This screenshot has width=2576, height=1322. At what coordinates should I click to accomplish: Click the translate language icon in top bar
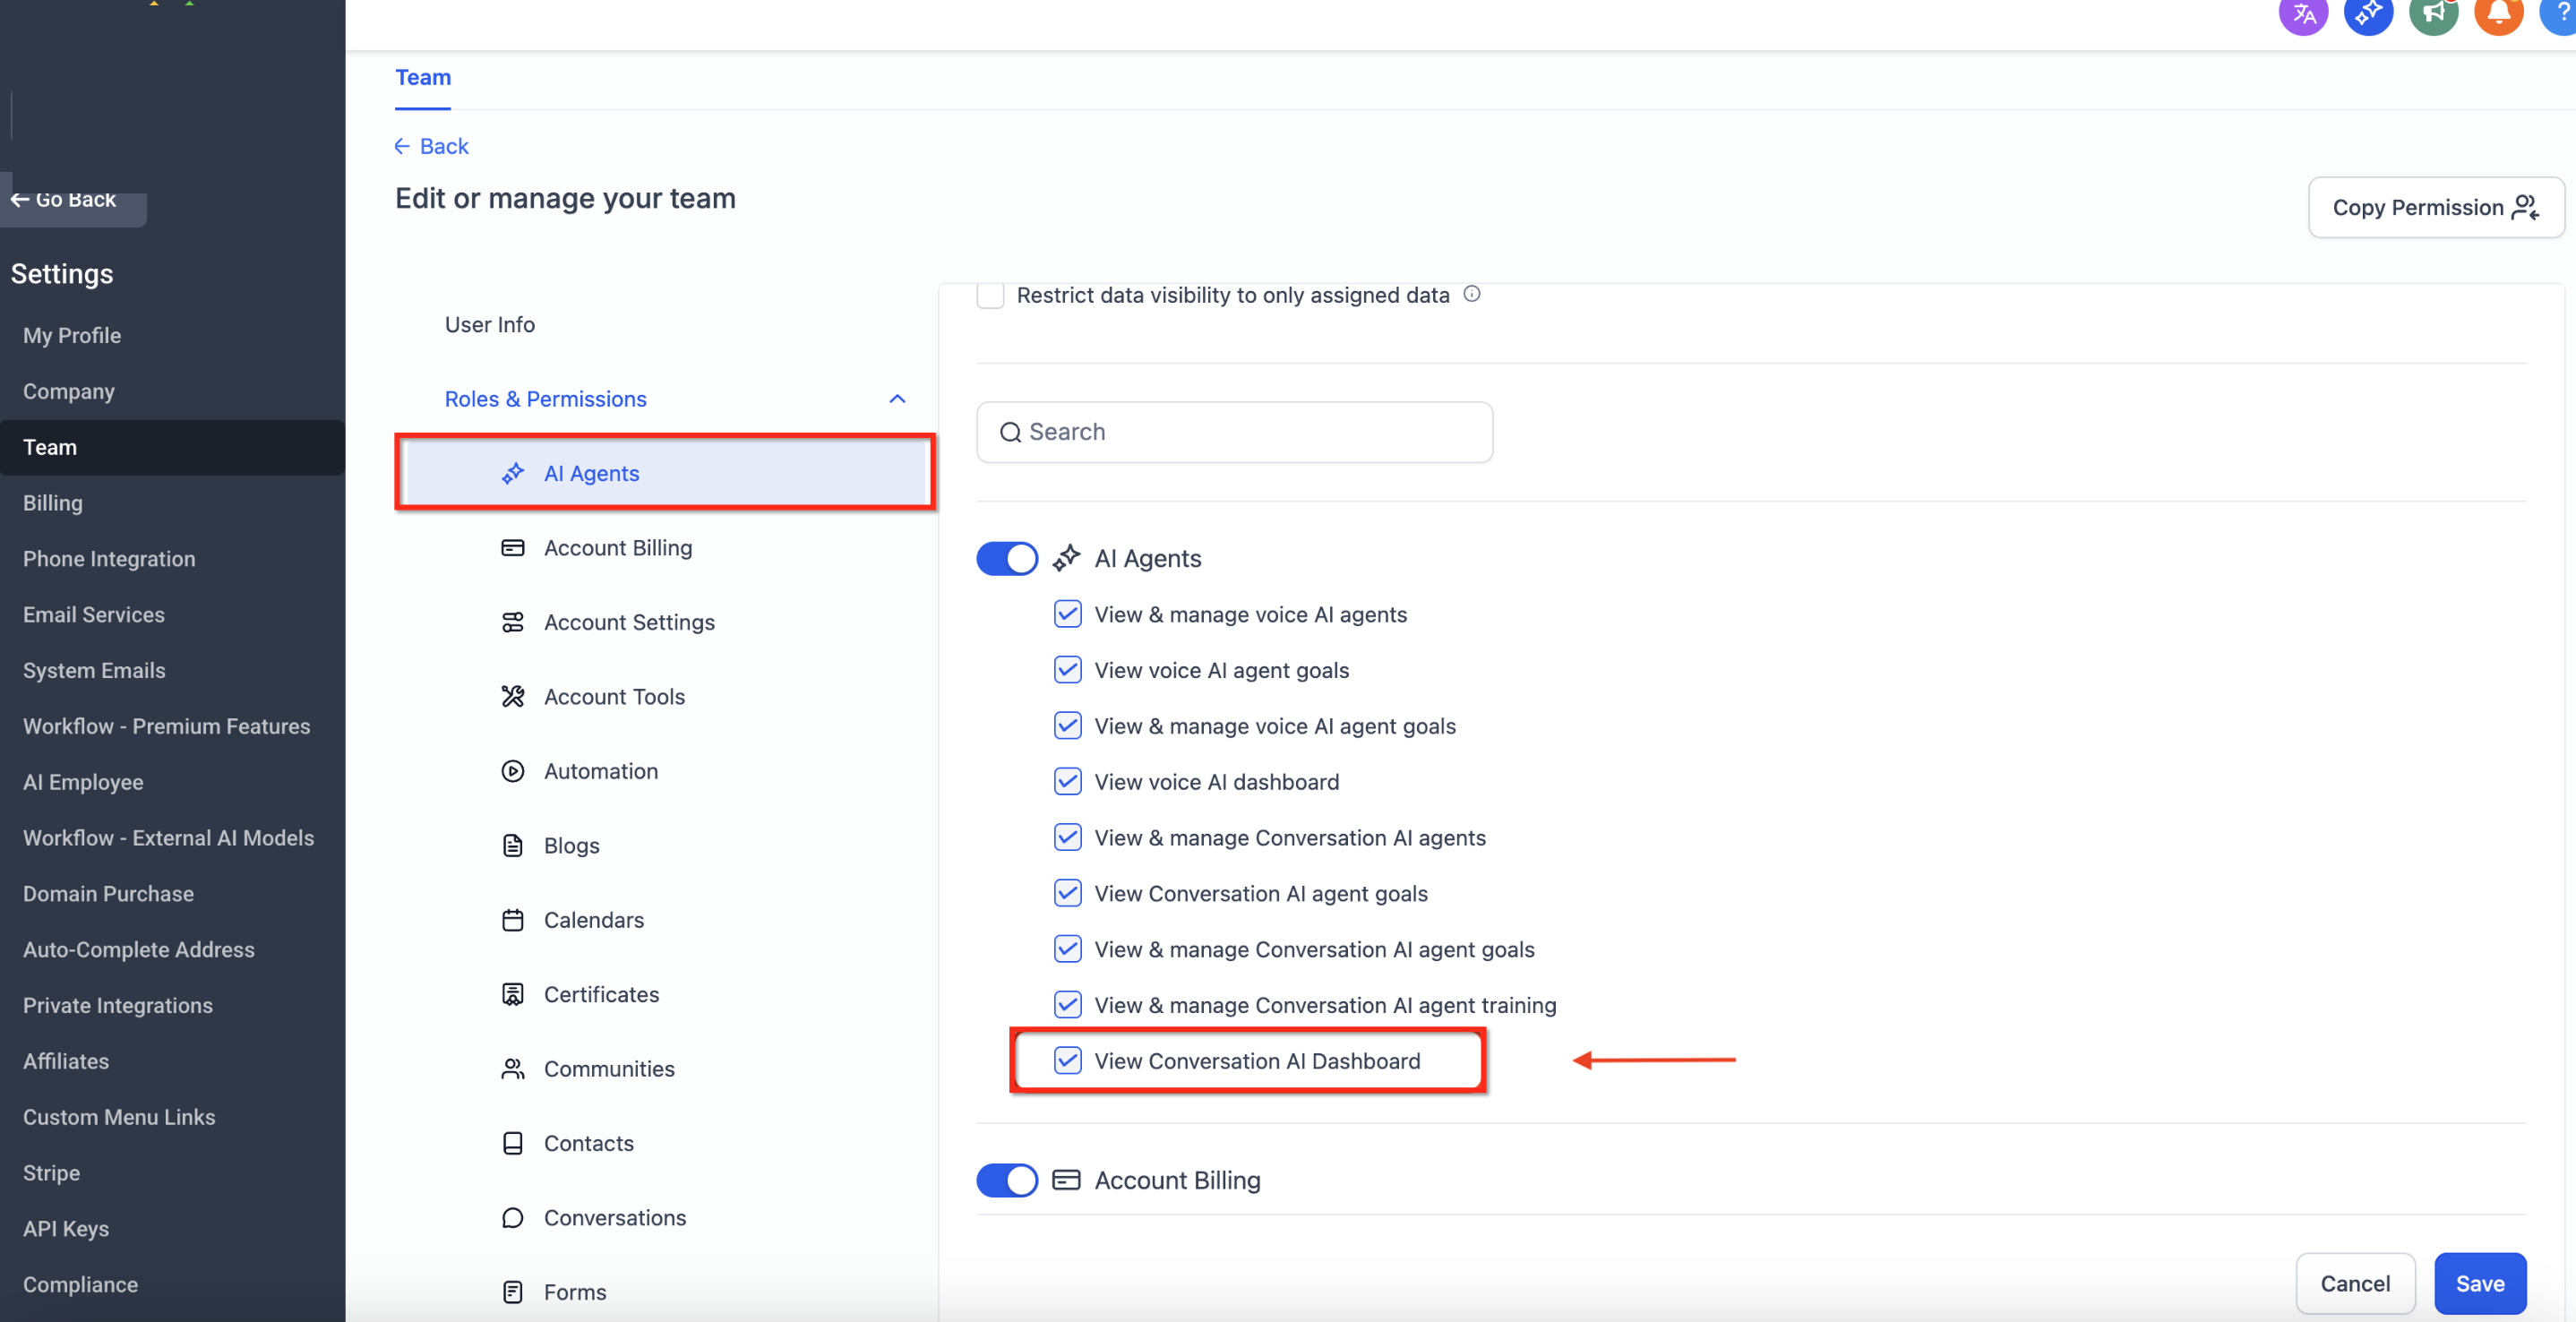pos(2303,14)
